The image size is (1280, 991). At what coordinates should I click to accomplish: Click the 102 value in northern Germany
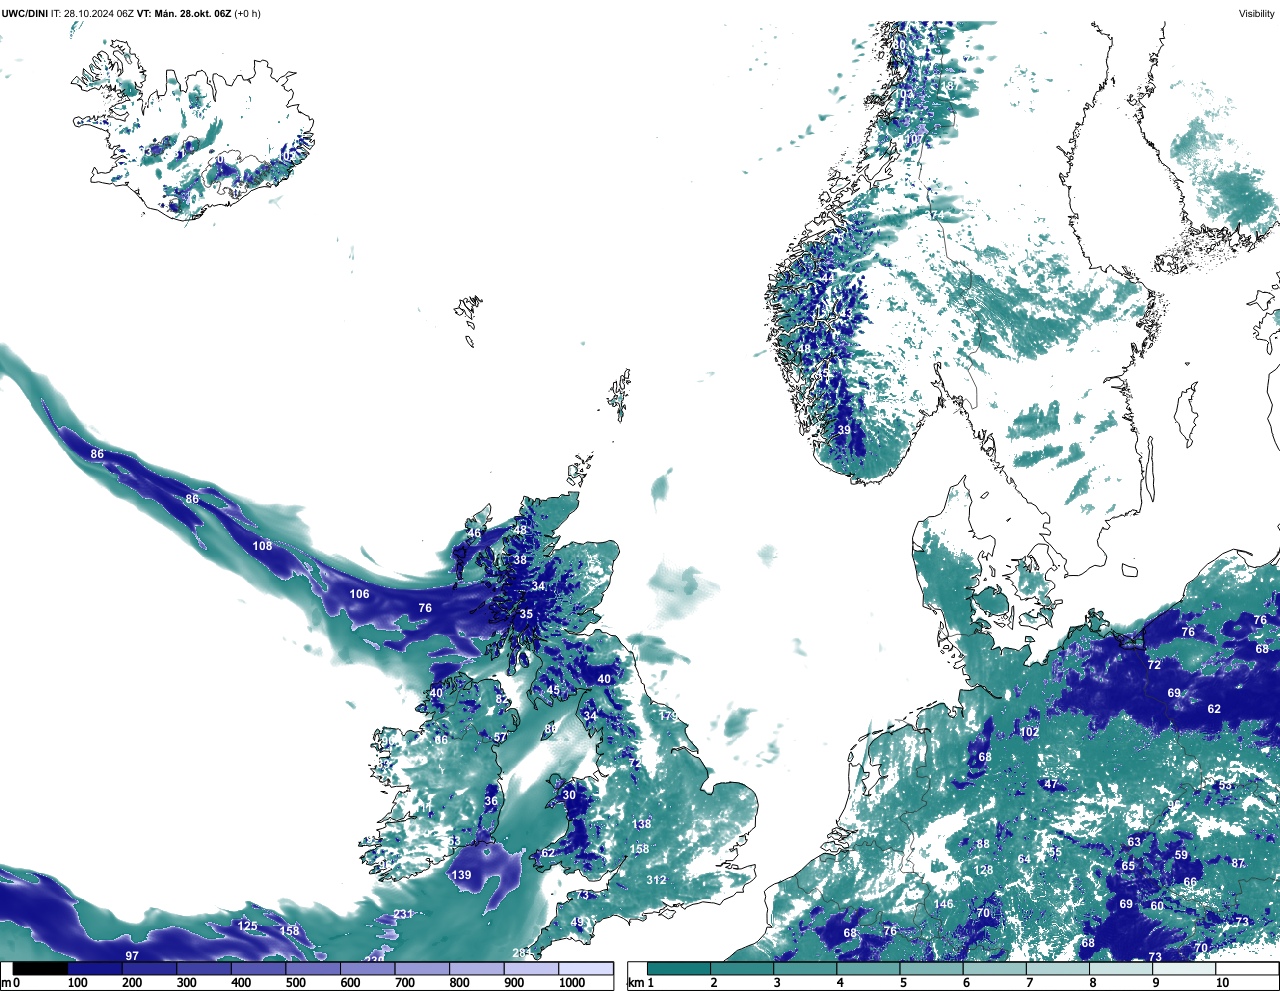click(1029, 732)
